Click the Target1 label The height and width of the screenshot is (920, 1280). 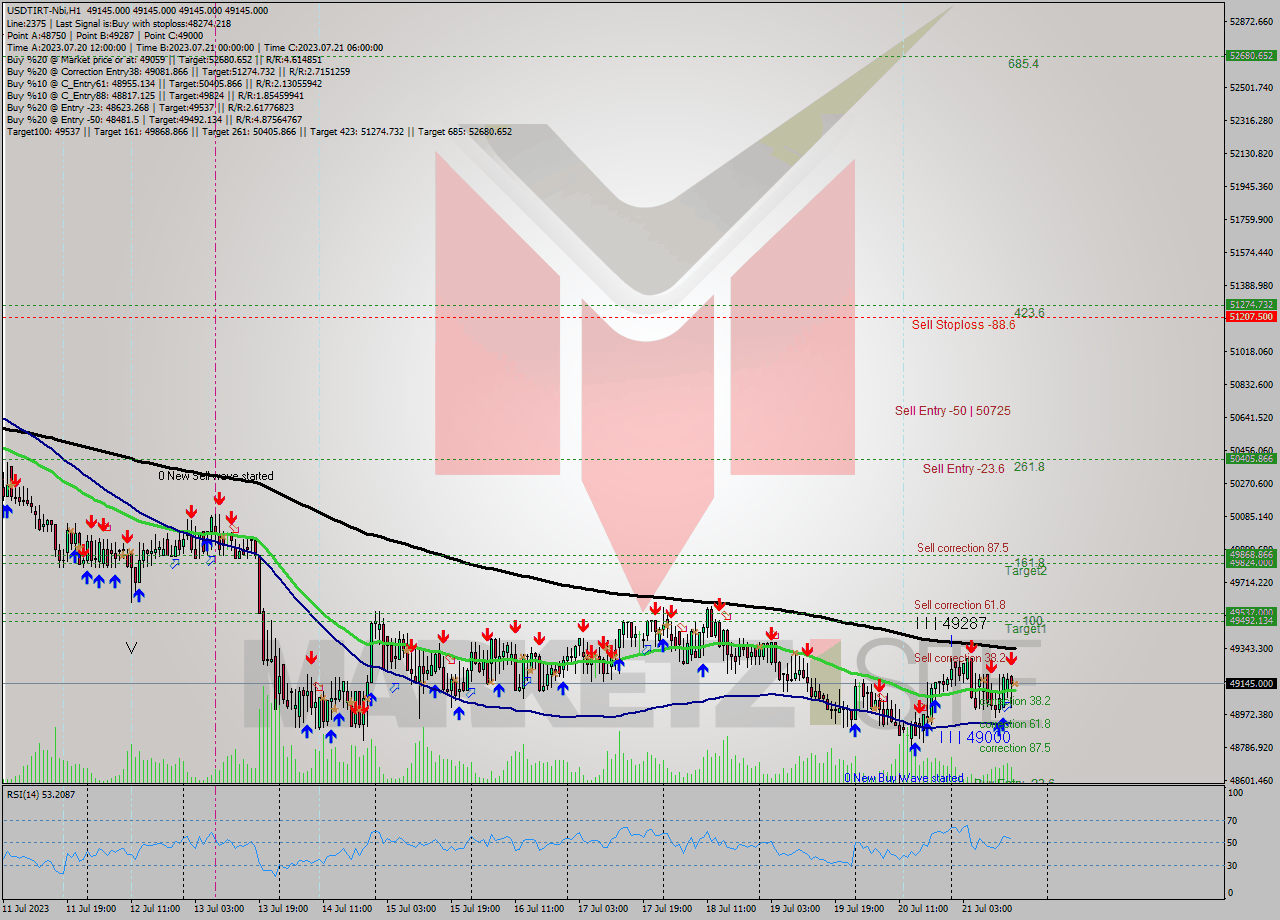click(1026, 628)
